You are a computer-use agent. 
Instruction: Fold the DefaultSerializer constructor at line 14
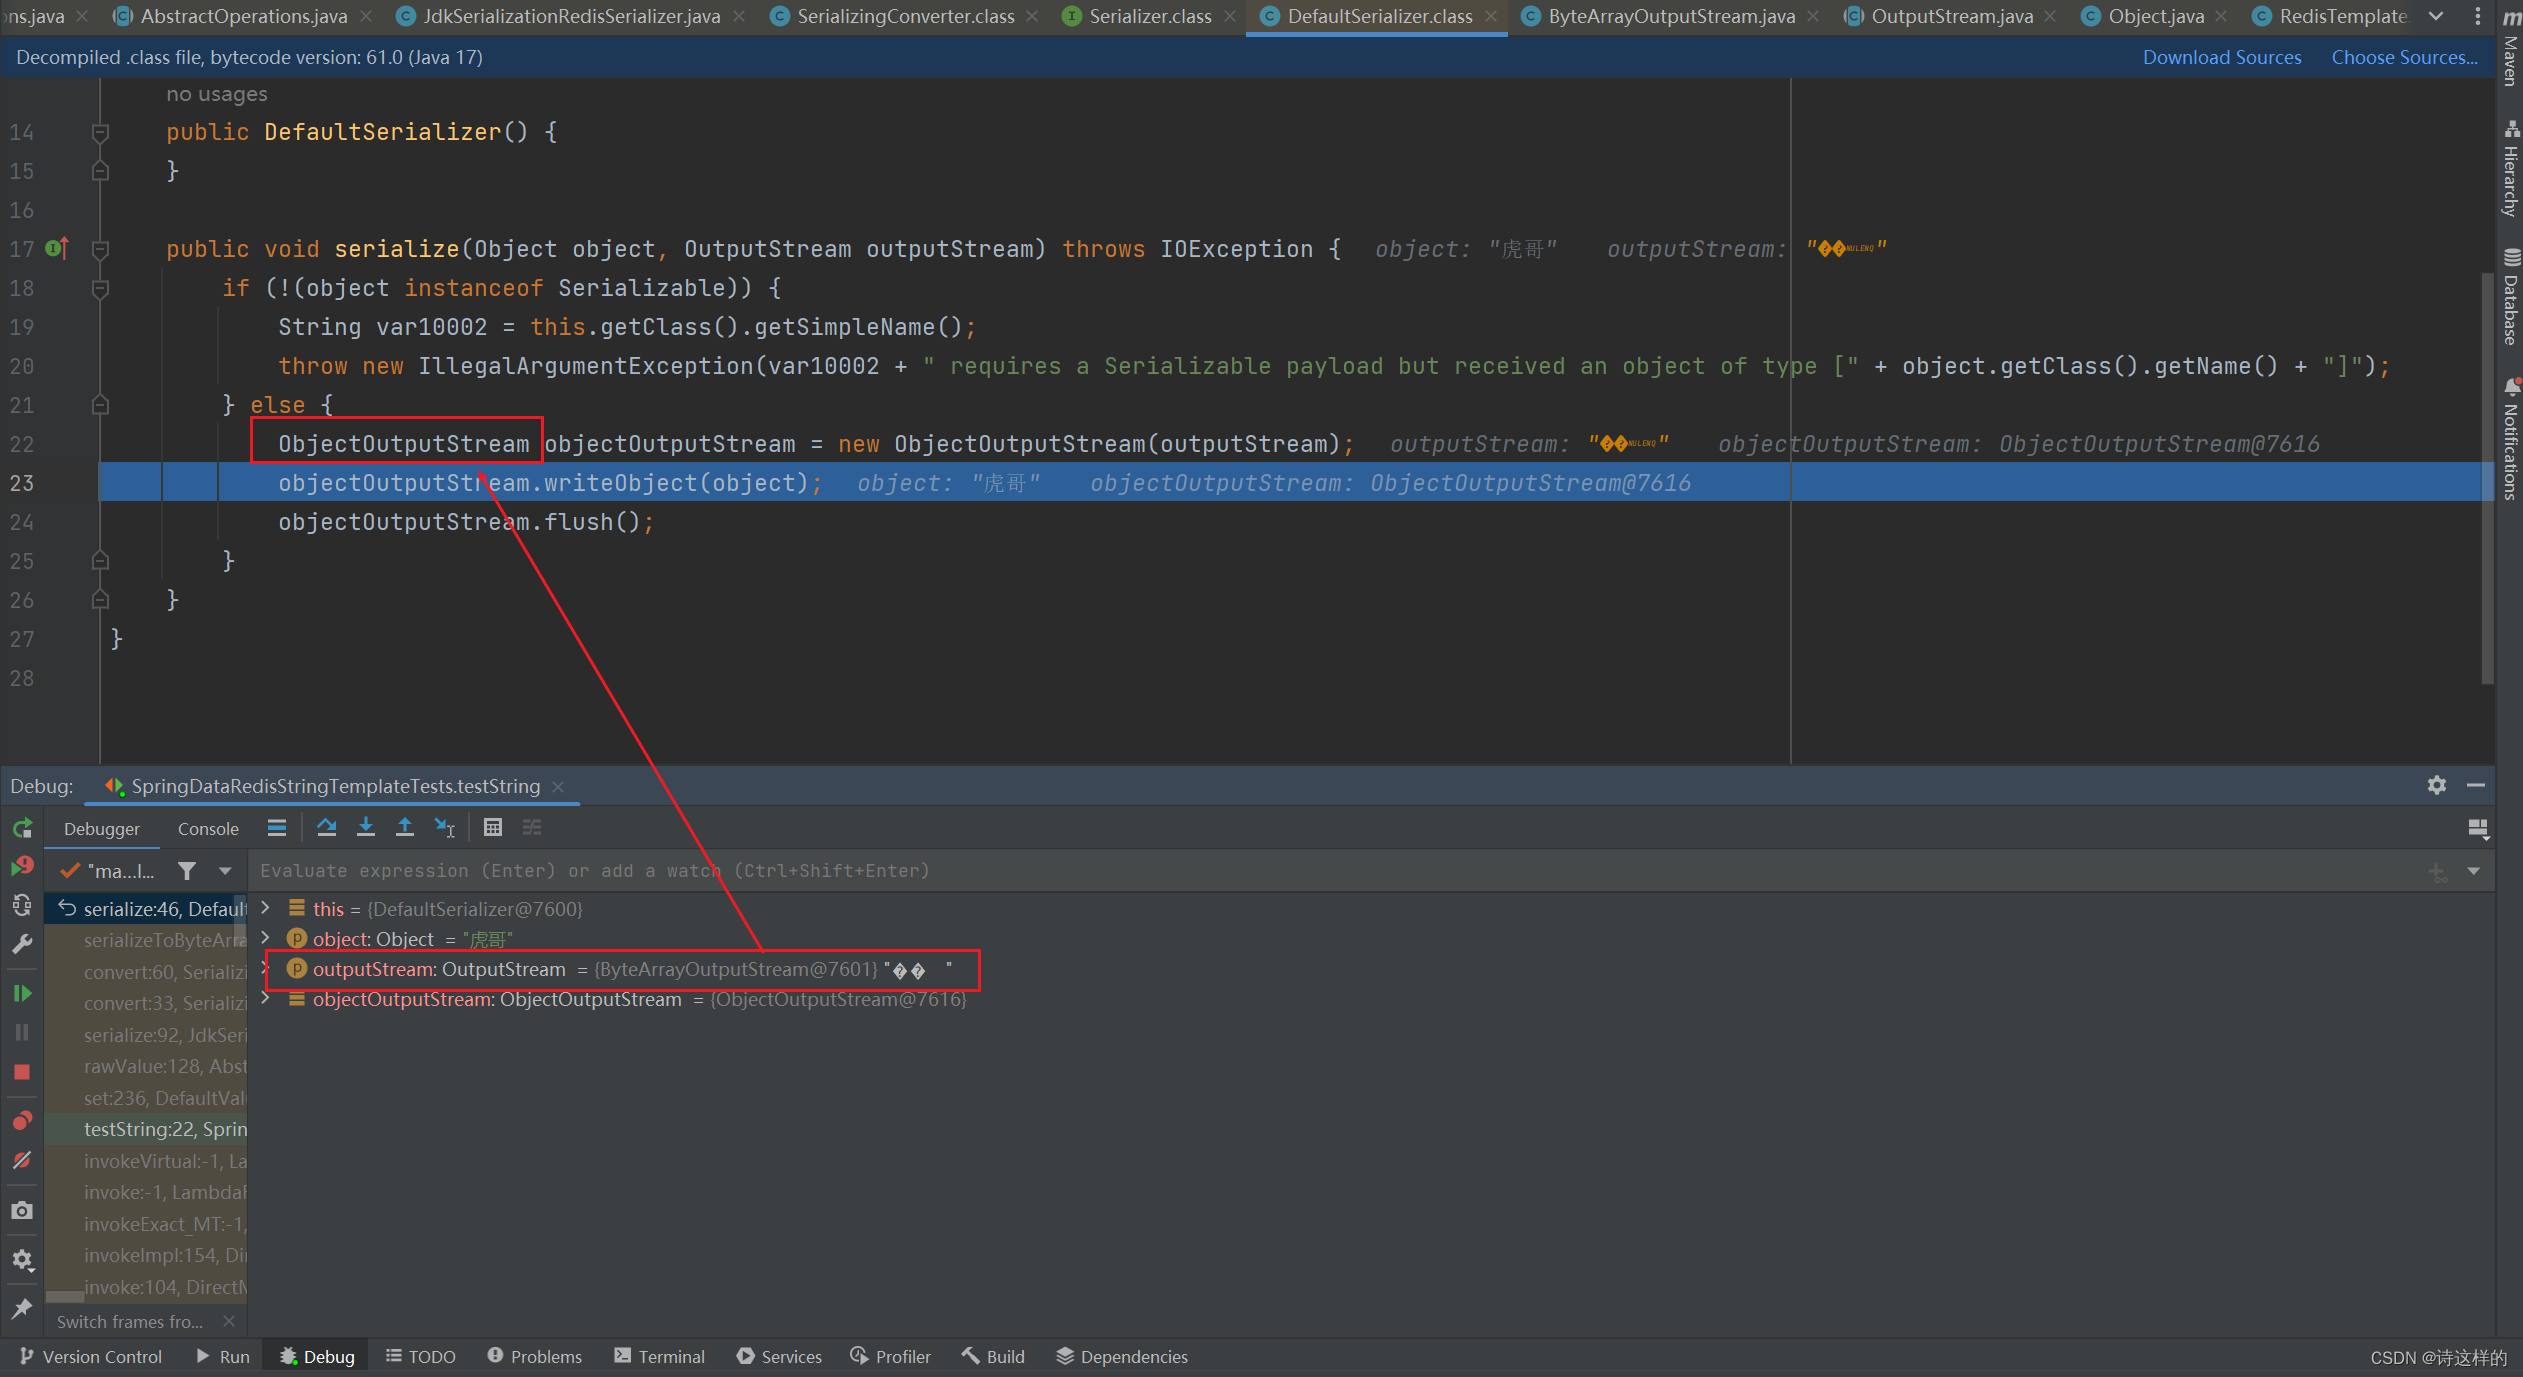point(100,132)
